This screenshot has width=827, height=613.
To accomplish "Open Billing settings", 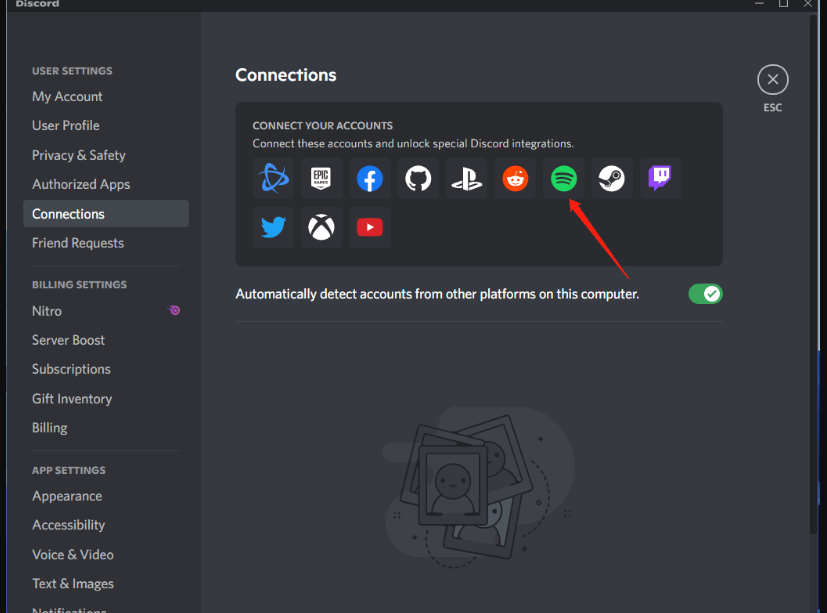I will point(106,428).
